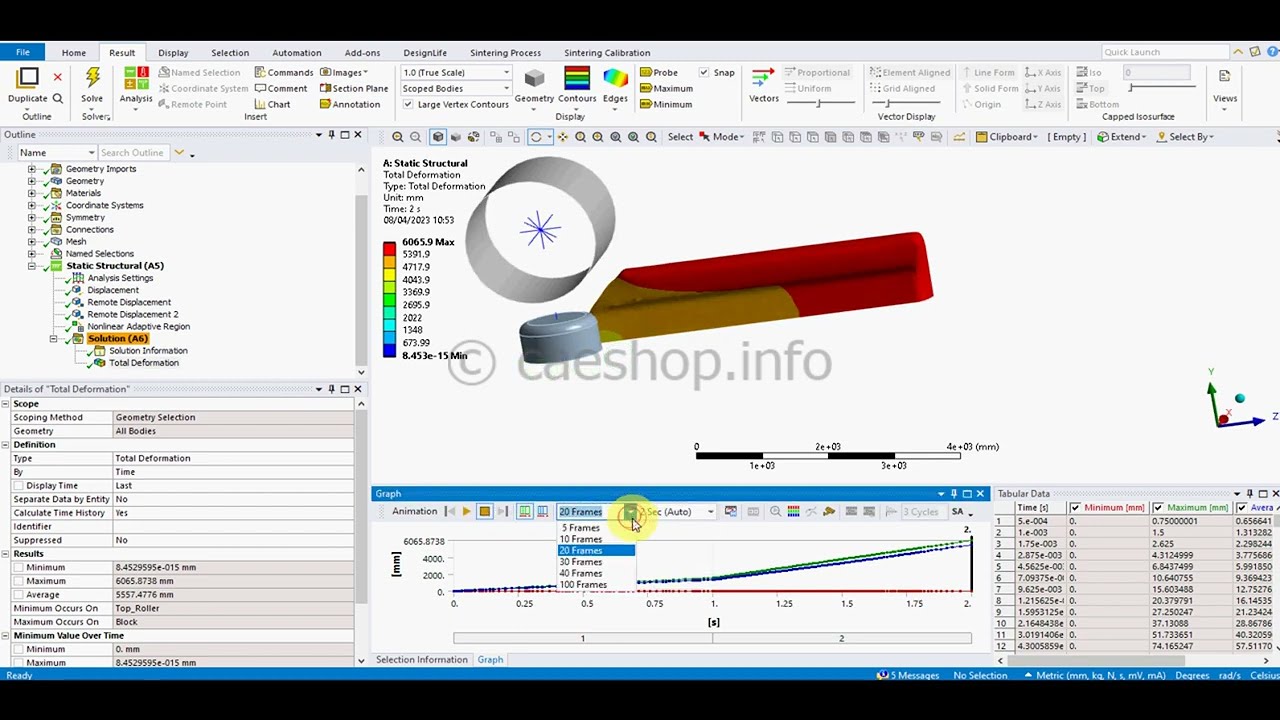Open the Scoped Bodies dropdown
The image size is (1280, 720).
[x=456, y=88]
